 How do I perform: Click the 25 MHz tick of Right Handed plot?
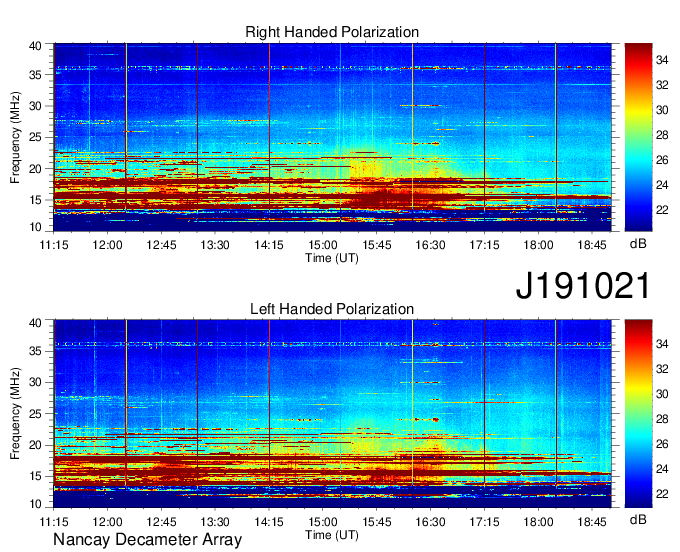pos(35,137)
